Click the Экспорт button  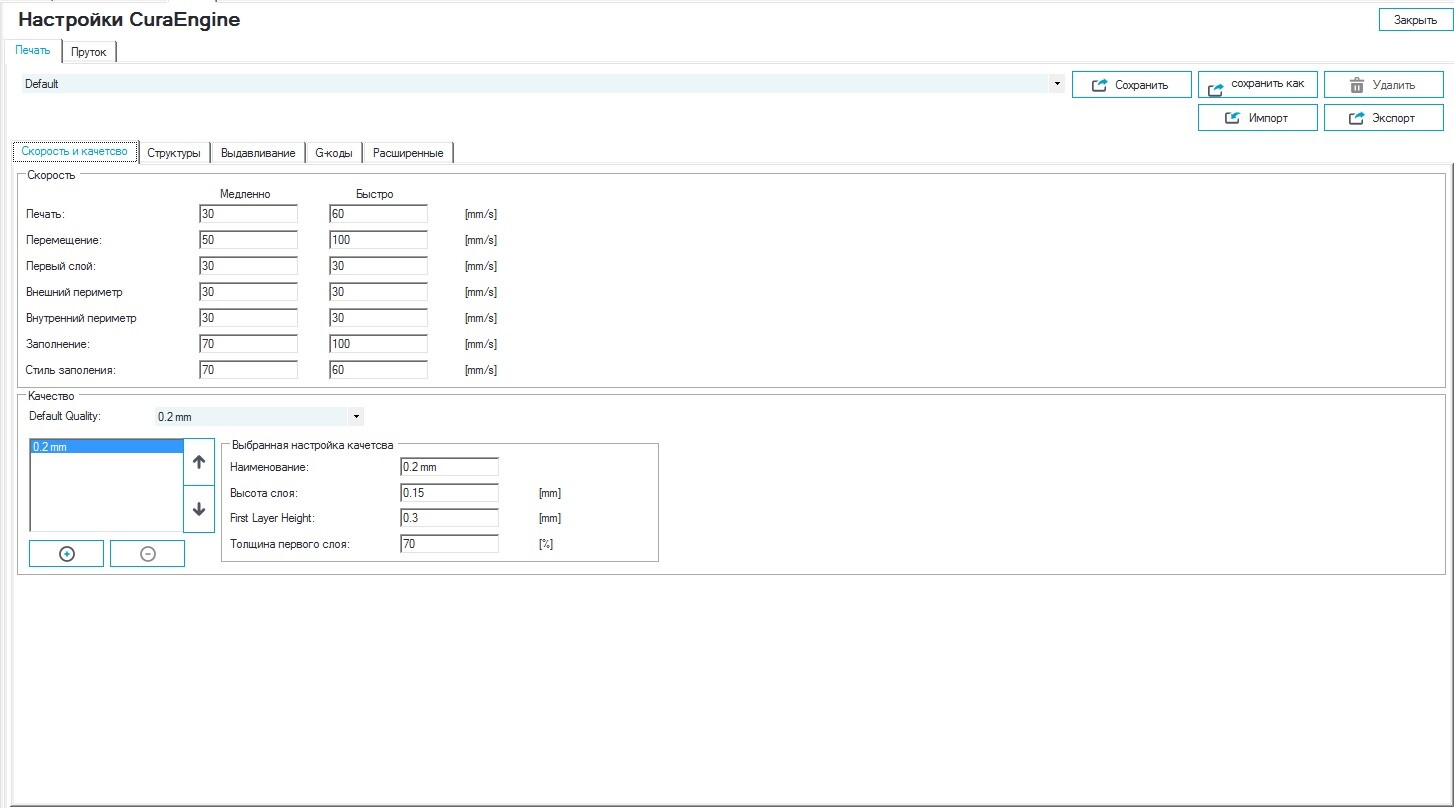coord(1384,118)
